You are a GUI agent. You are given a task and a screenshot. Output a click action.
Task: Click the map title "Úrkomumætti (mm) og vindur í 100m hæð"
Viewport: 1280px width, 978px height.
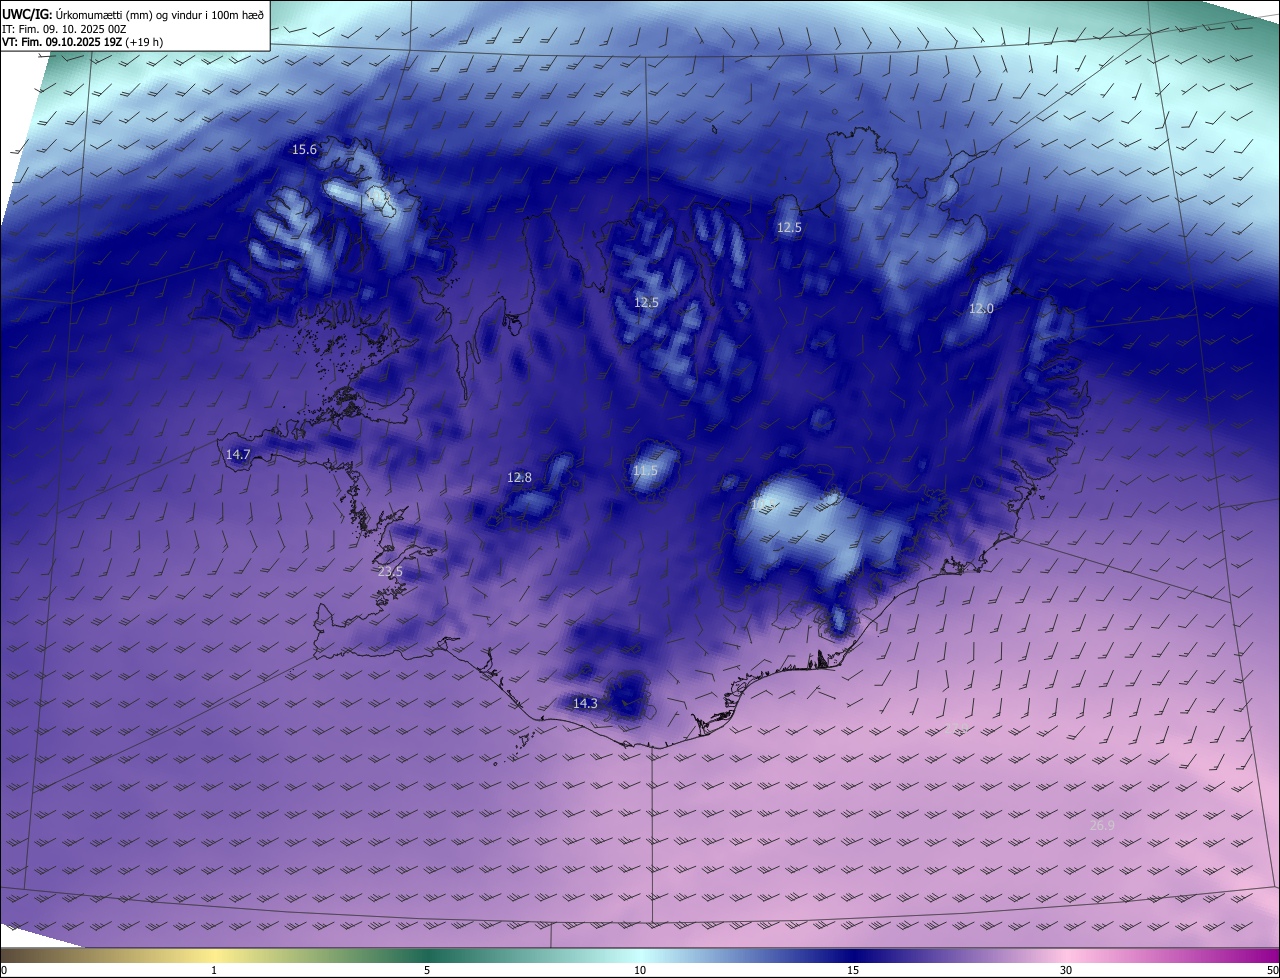click(159, 14)
